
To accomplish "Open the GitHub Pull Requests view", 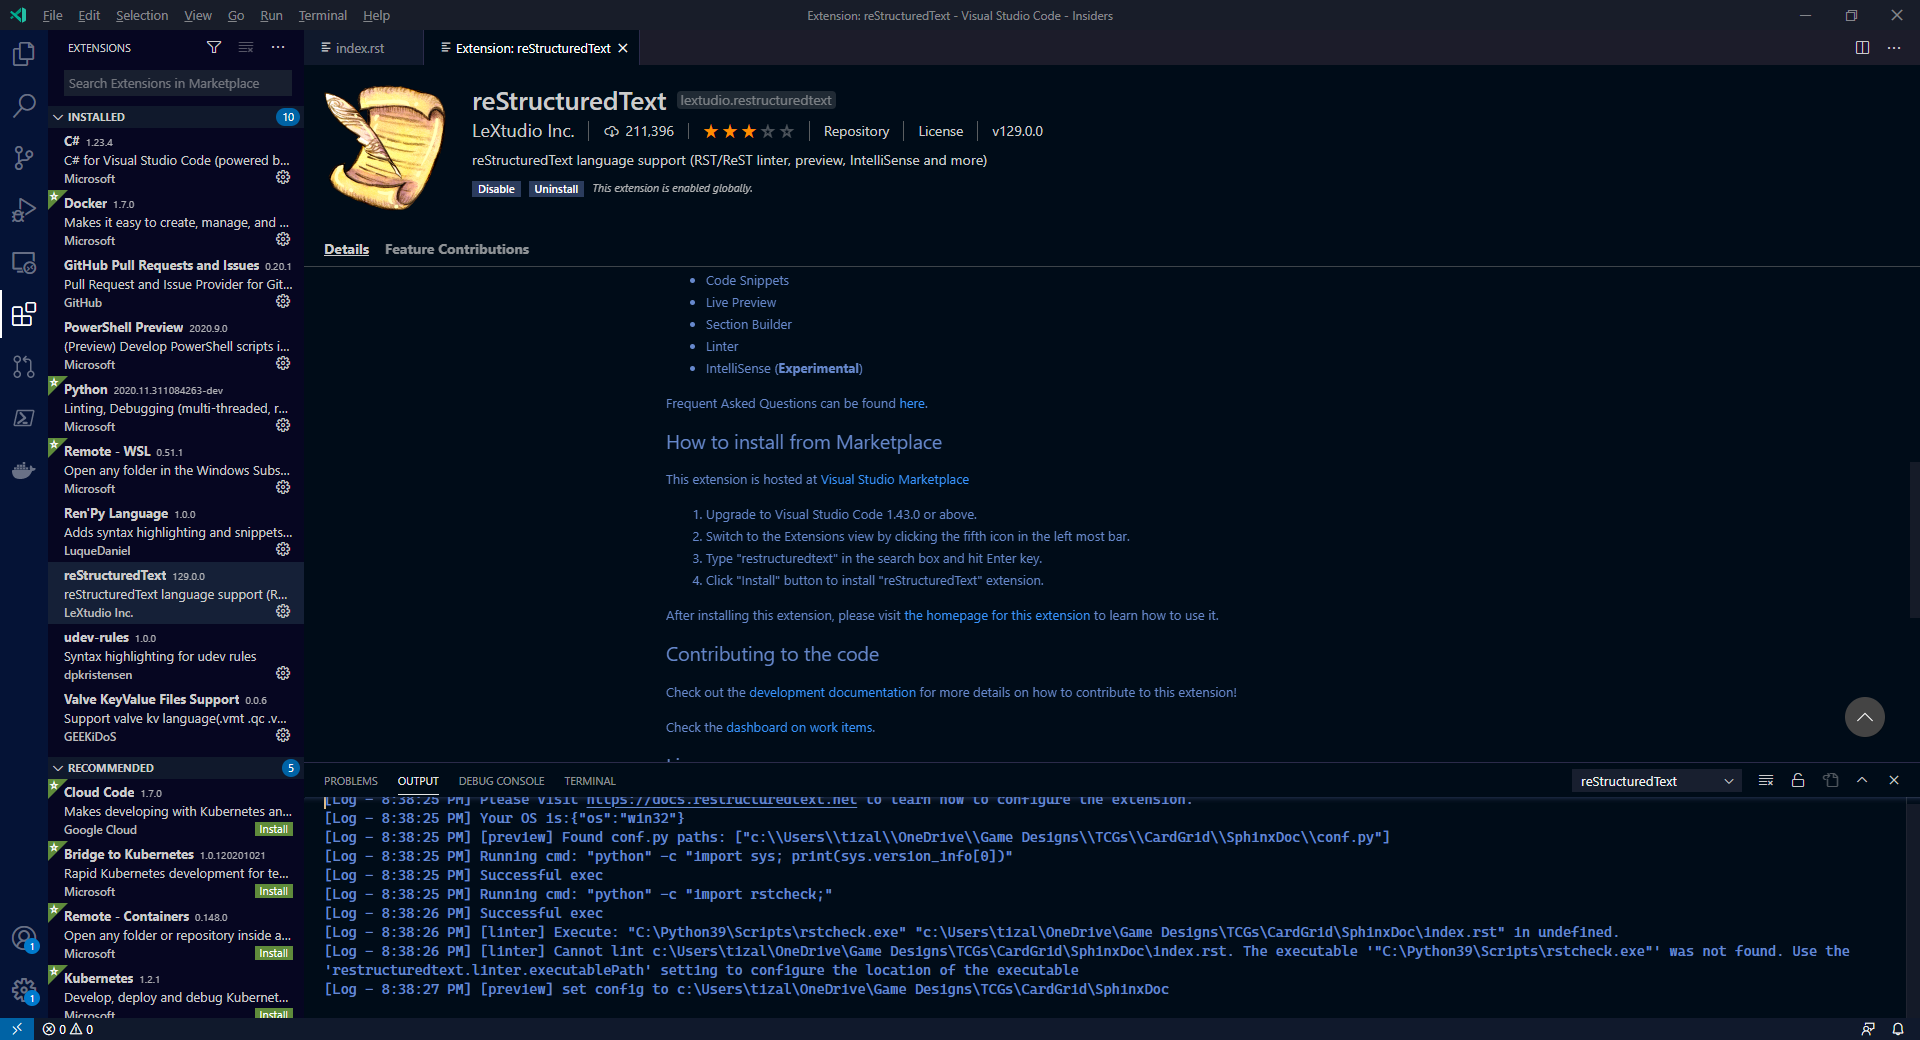I will click(x=23, y=367).
